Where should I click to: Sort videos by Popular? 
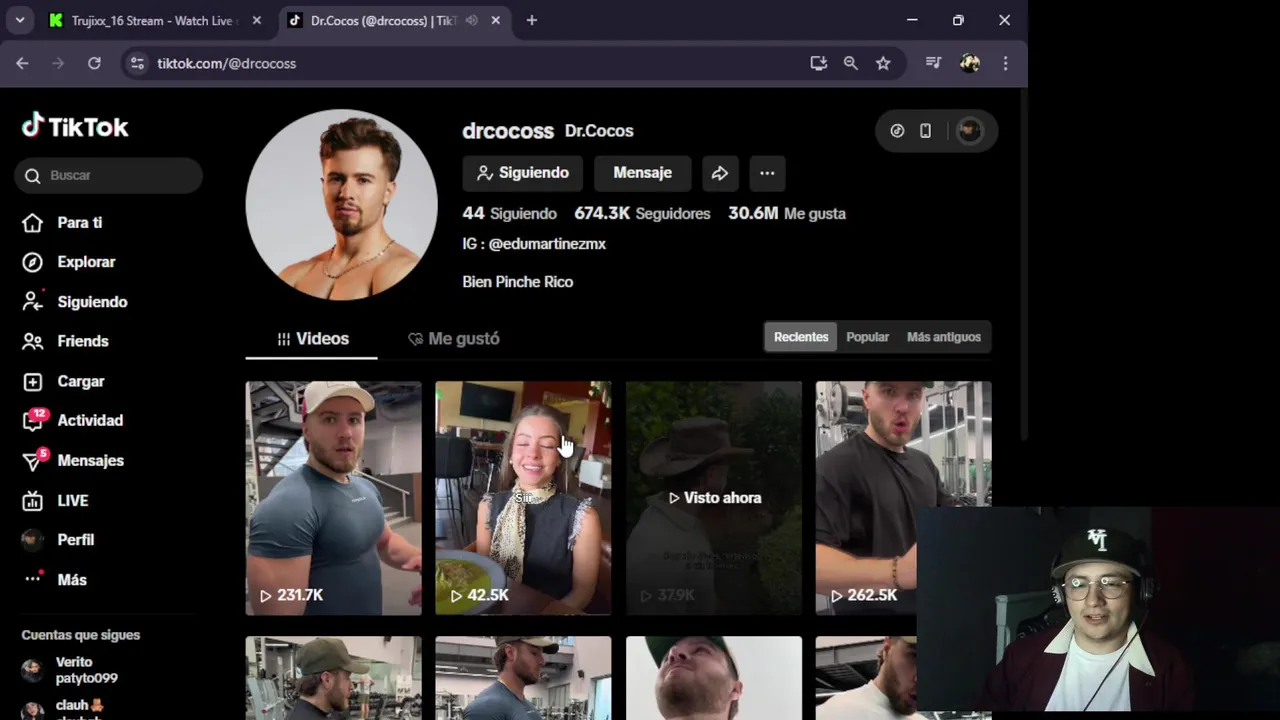pos(867,337)
